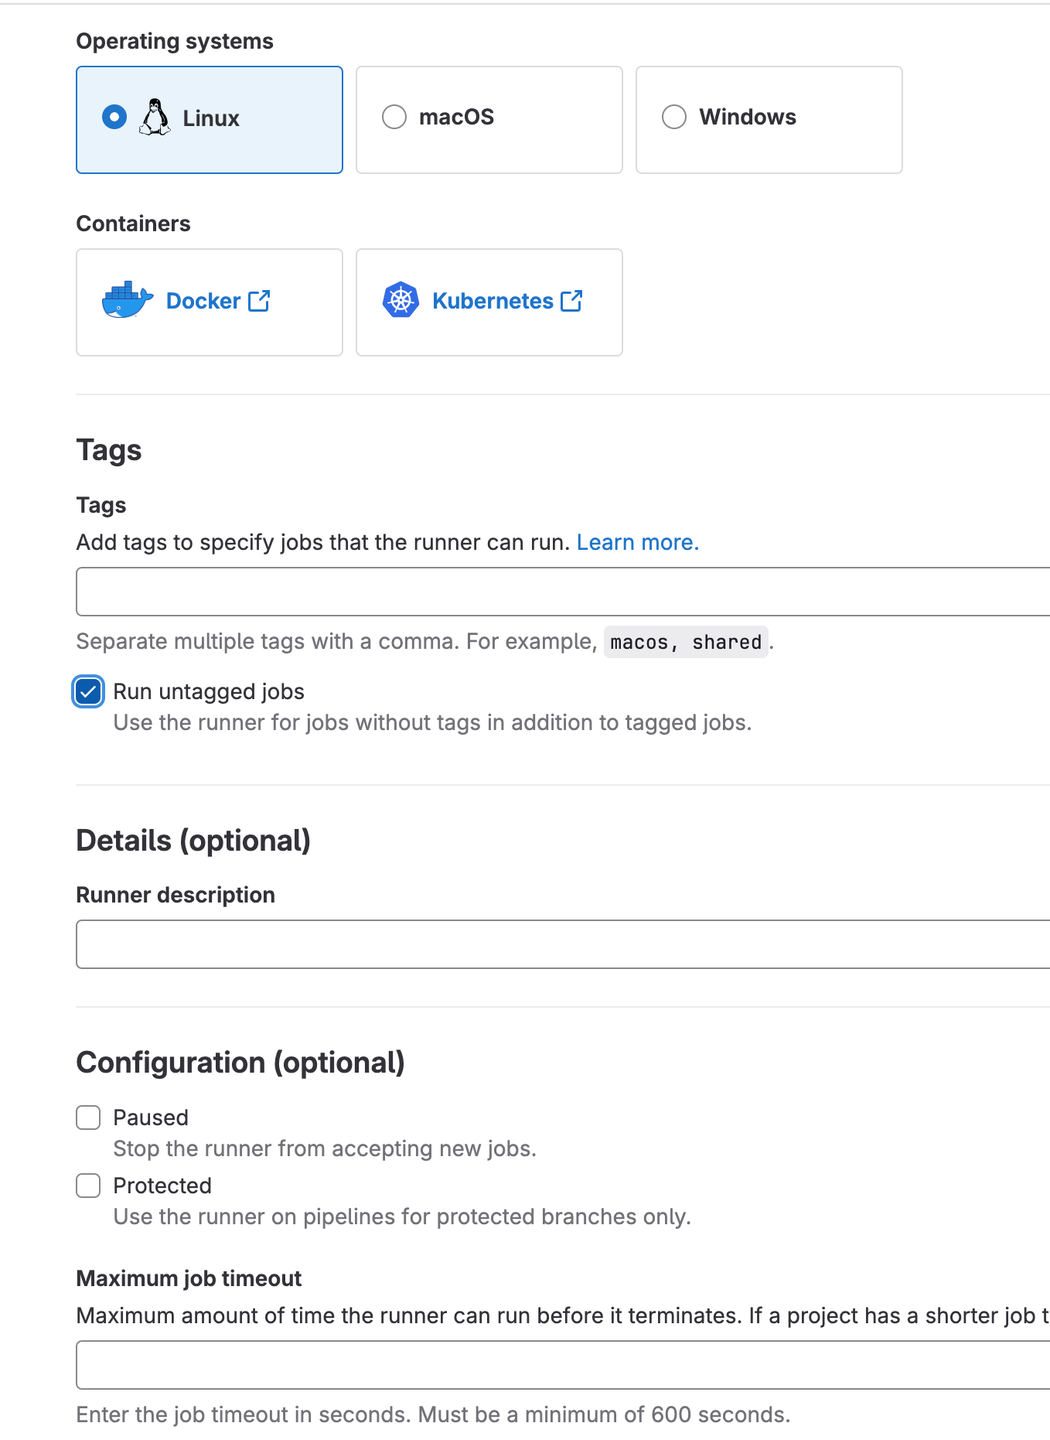Click the Runner description label
The height and width of the screenshot is (1440, 1050).
(x=176, y=895)
